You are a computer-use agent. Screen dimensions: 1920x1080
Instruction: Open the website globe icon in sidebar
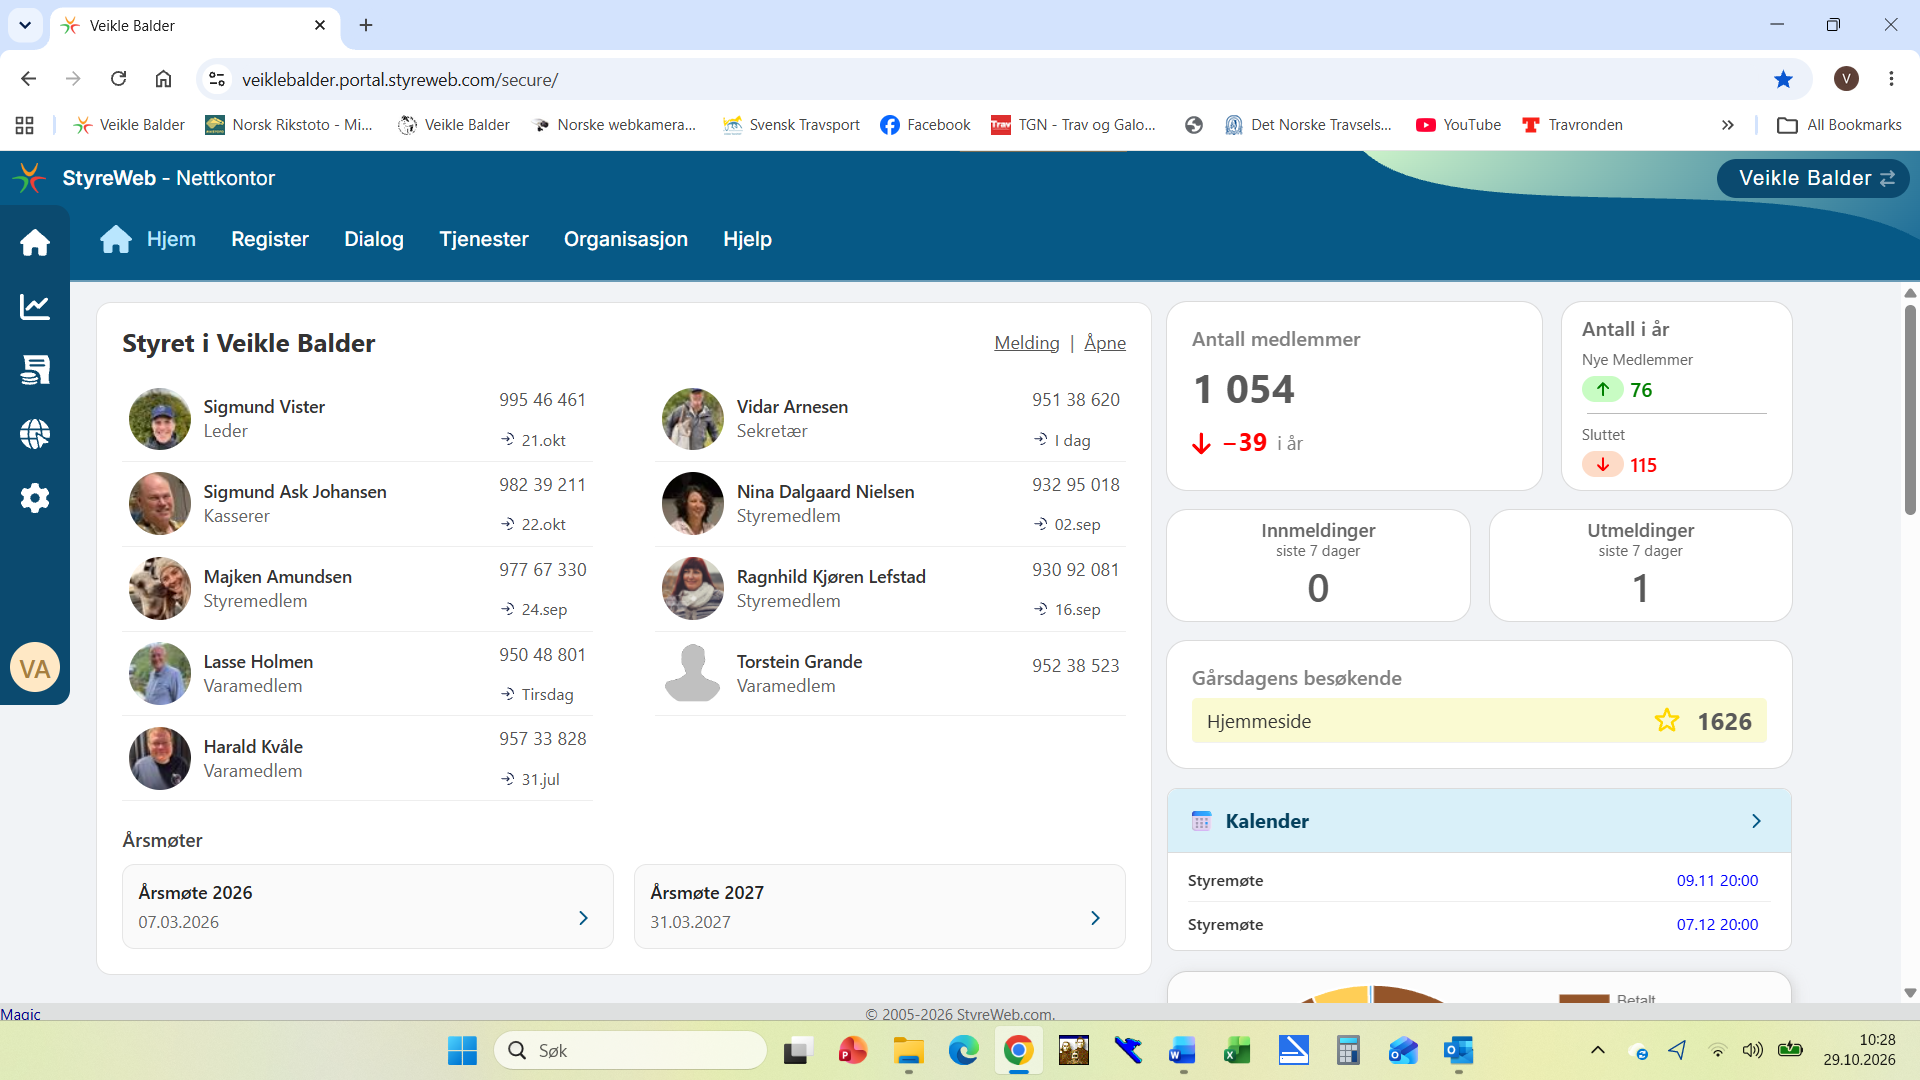(35, 434)
